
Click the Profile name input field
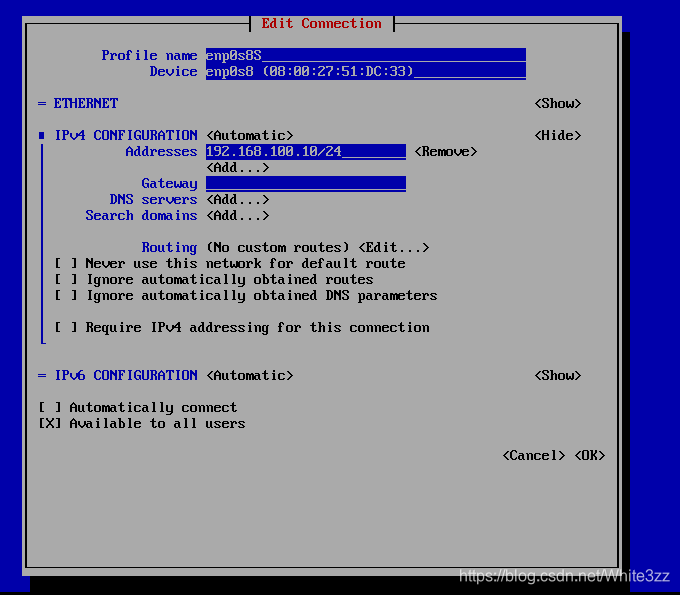366,56
